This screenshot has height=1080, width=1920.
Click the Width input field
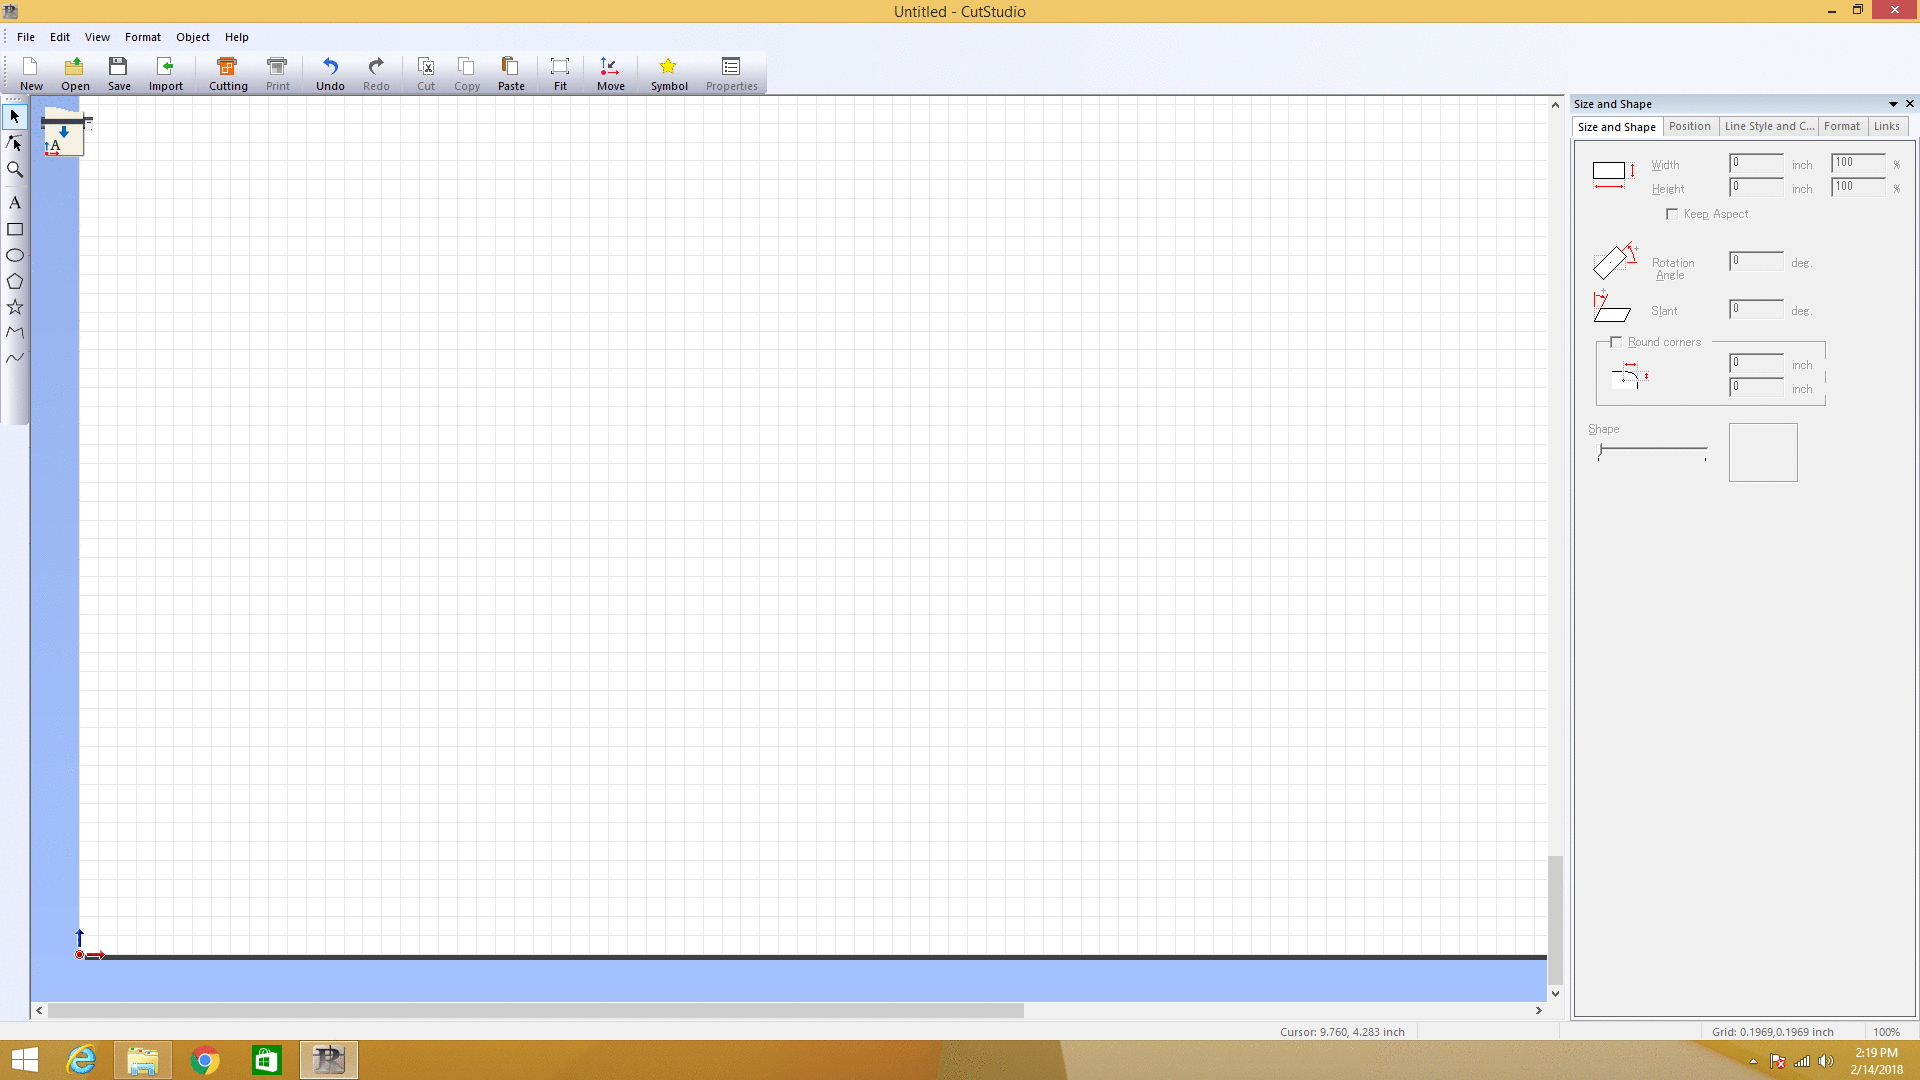1756,163
